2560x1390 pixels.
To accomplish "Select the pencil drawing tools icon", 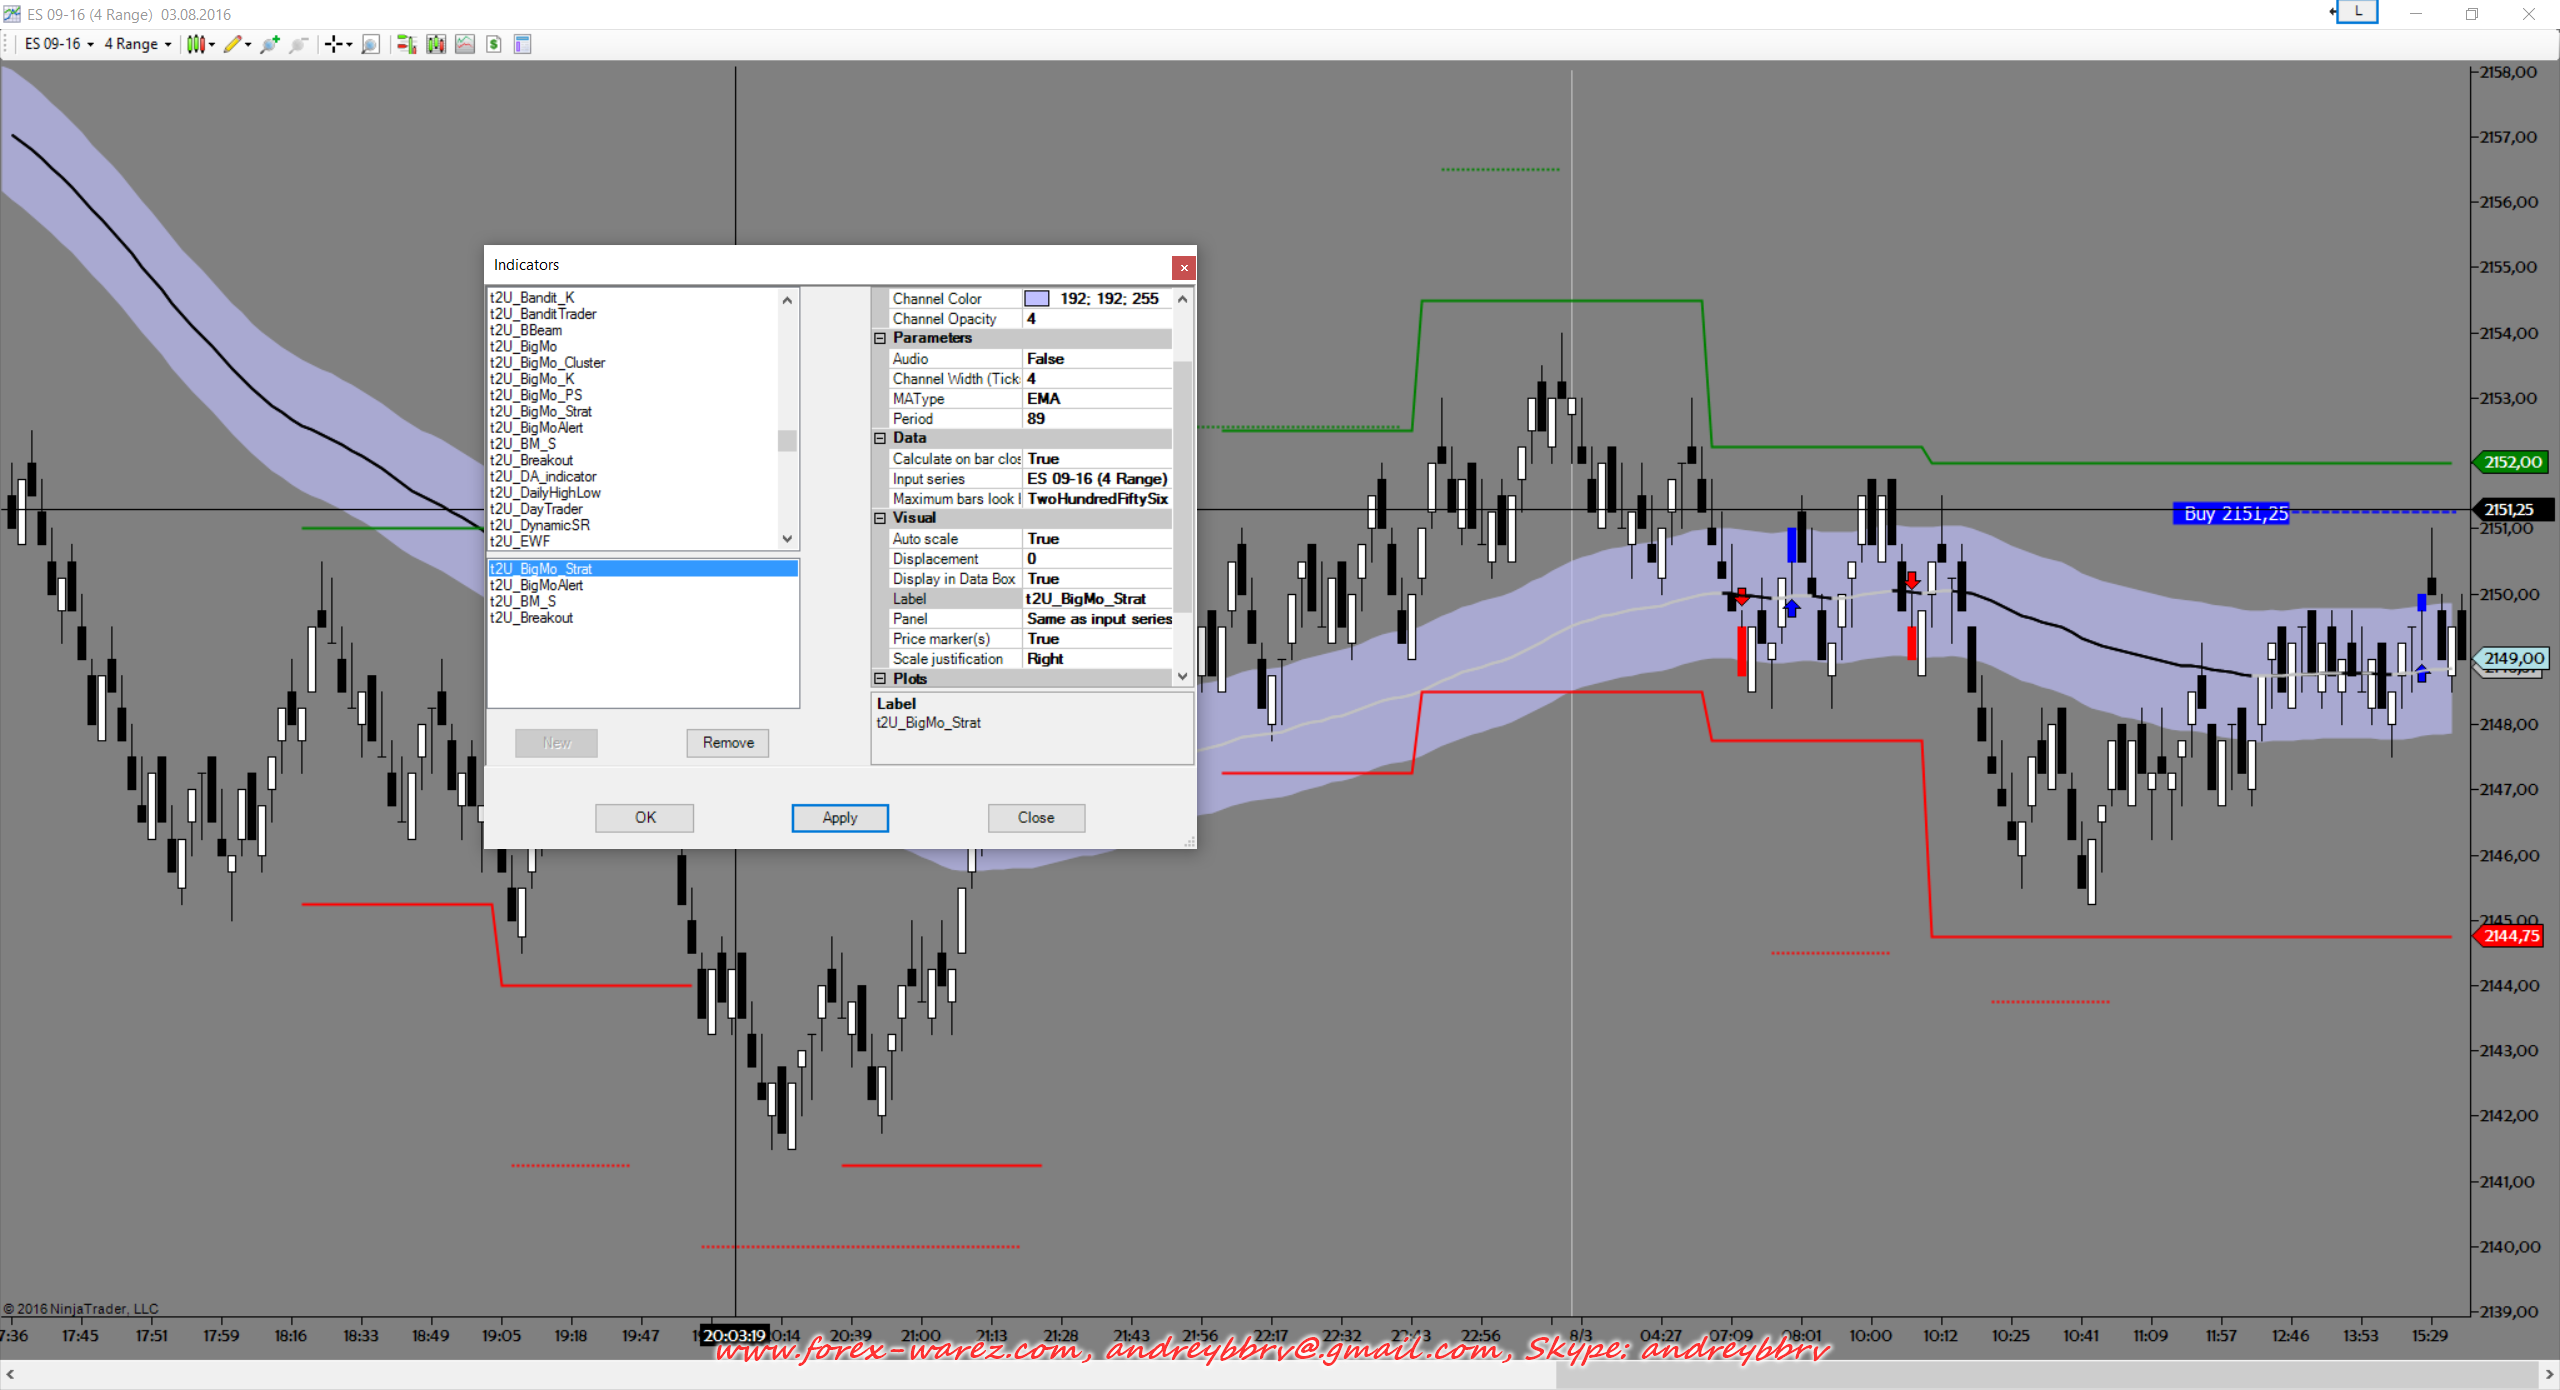I will coord(232,44).
